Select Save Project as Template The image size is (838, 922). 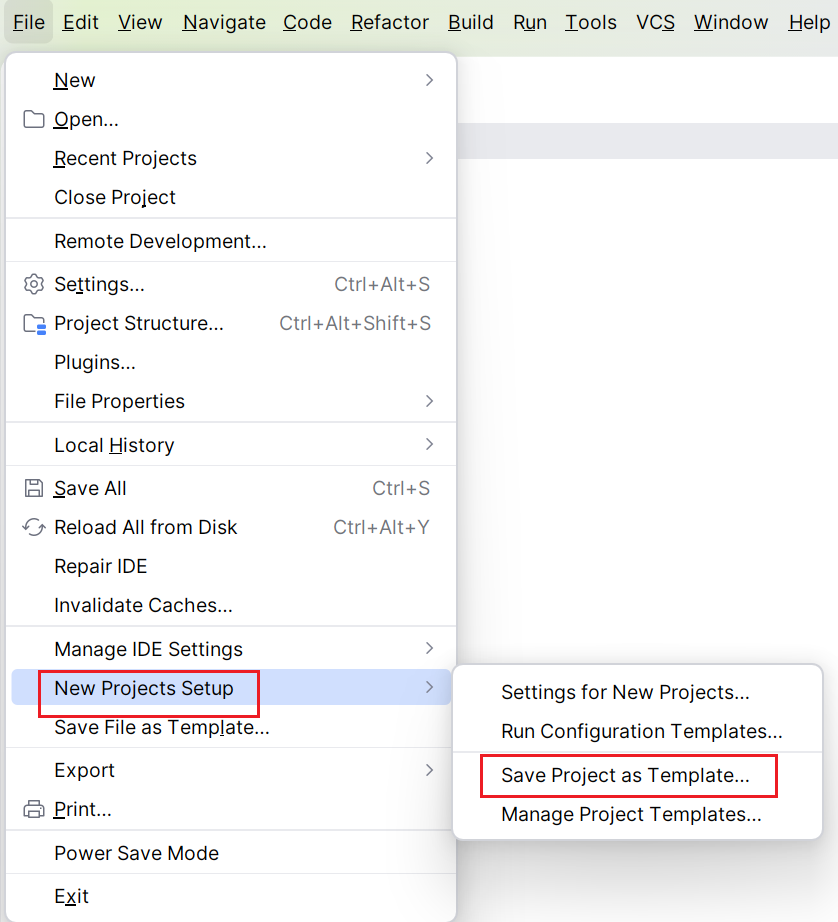point(625,776)
